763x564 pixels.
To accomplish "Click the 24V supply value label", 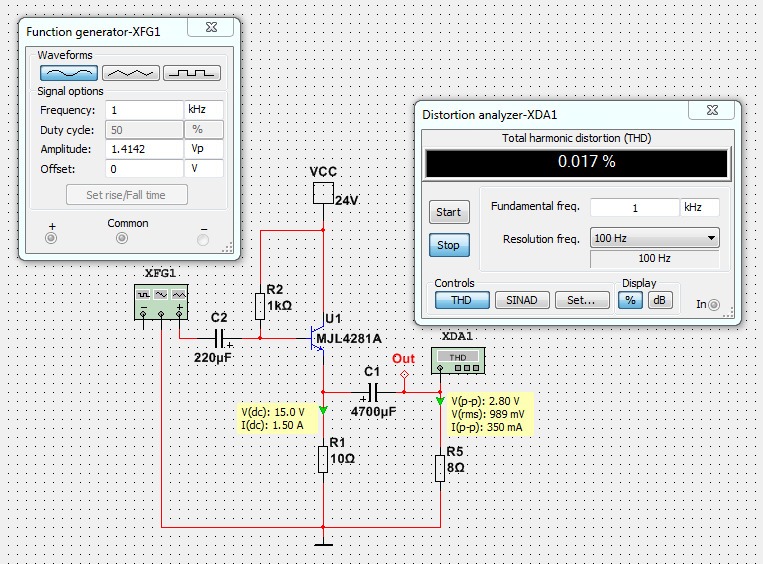I will click(x=347, y=200).
